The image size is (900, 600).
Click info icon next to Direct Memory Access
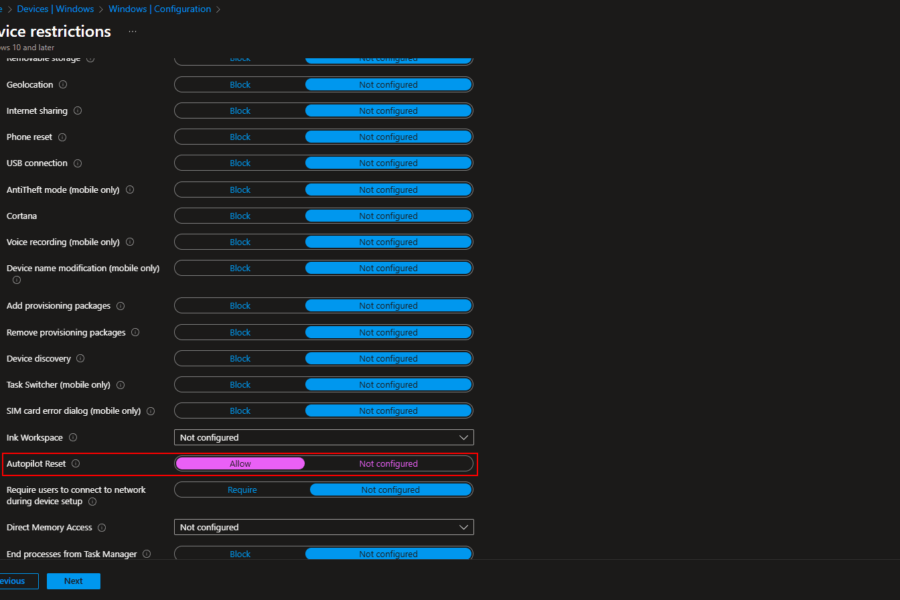[x=101, y=527]
